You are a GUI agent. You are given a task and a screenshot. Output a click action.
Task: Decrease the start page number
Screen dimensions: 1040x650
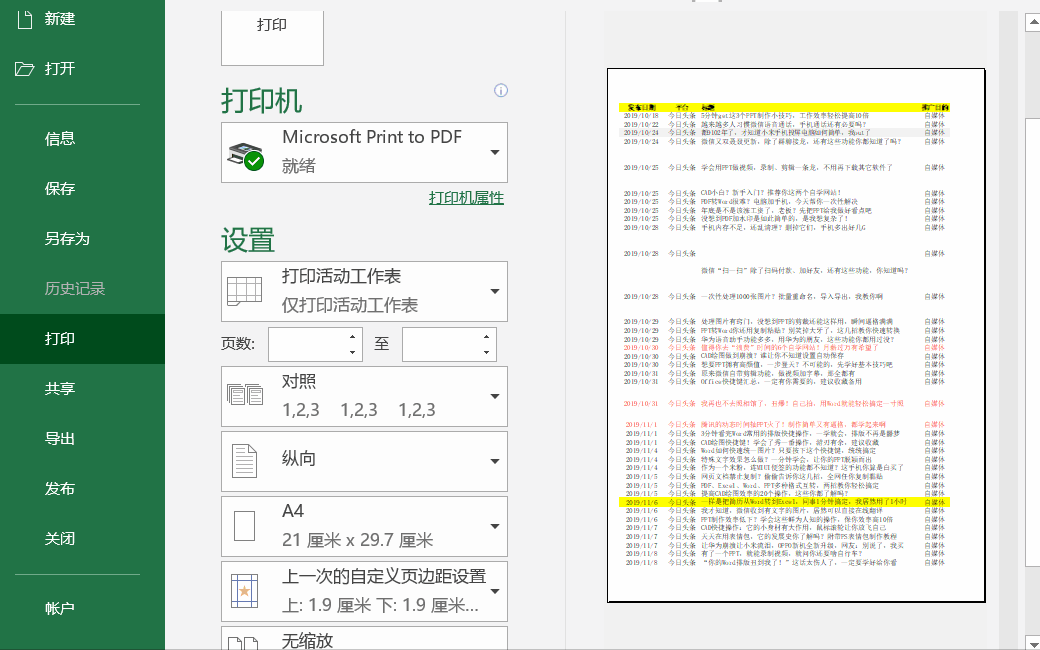tap(353, 352)
